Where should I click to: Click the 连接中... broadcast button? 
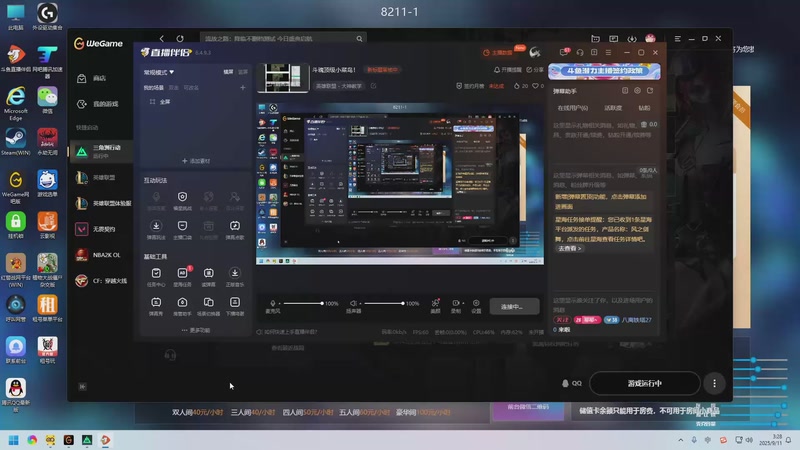point(514,306)
